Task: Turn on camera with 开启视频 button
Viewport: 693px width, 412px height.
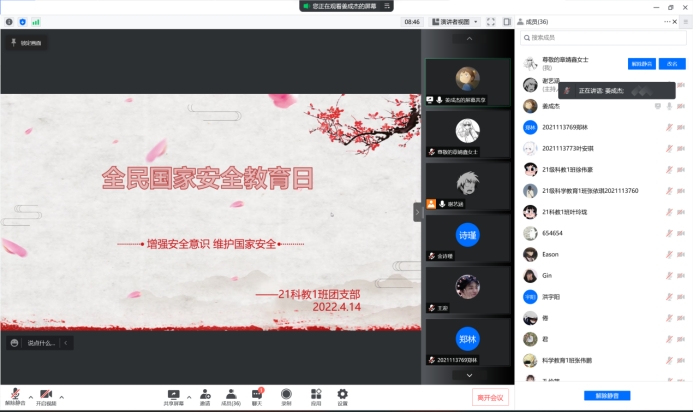Action: point(46,396)
